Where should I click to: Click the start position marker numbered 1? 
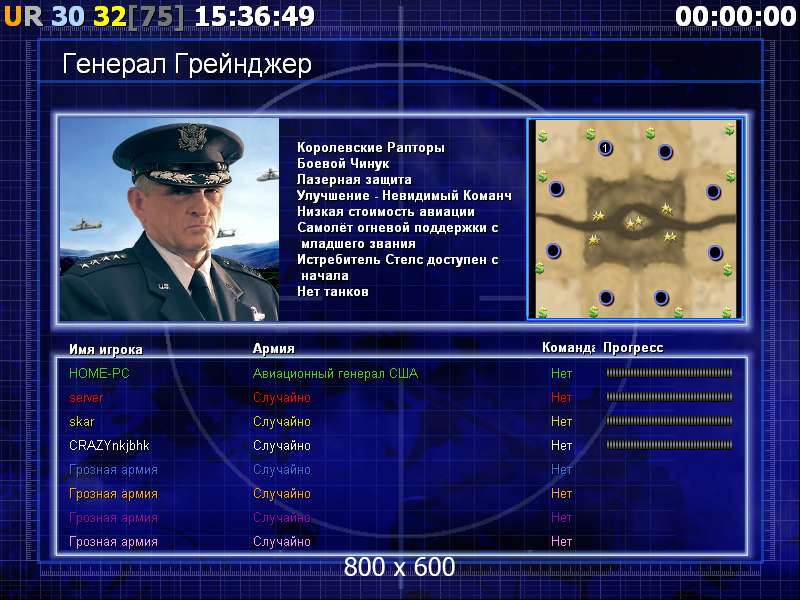coord(605,149)
